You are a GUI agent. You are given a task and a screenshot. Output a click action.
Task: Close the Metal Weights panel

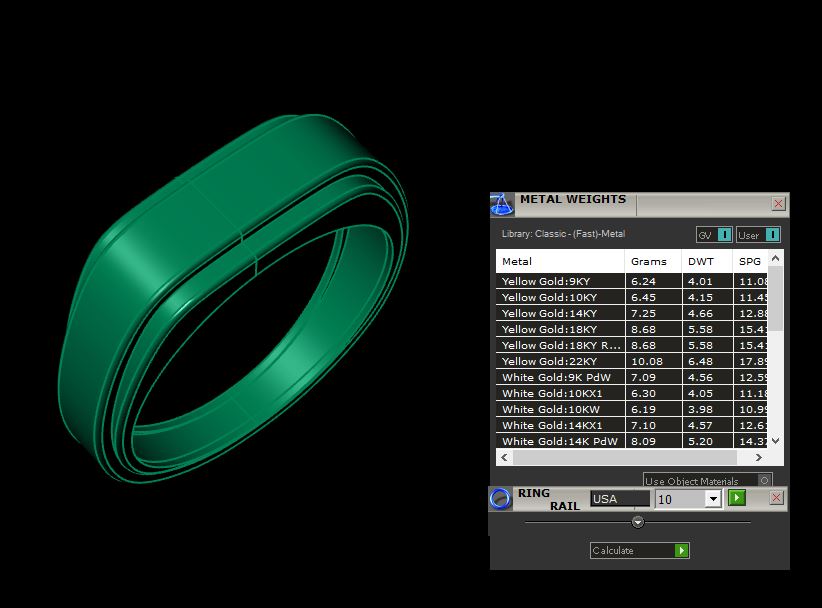click(778, 203)
